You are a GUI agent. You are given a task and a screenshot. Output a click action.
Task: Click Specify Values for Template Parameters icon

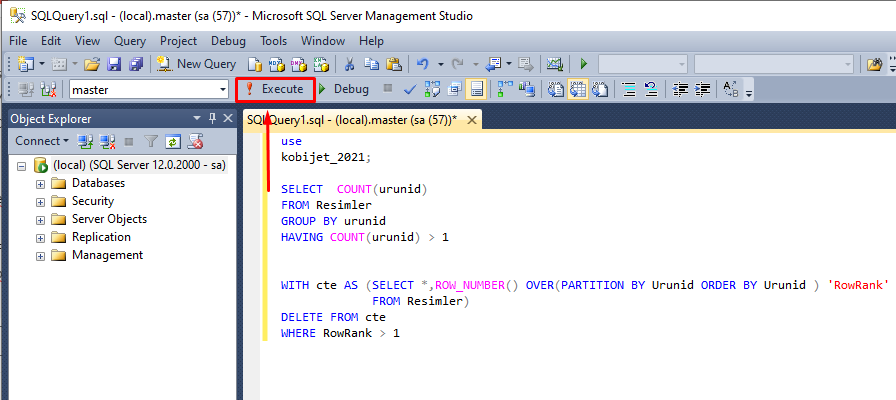pyautogui.click(x=730, y=89)
